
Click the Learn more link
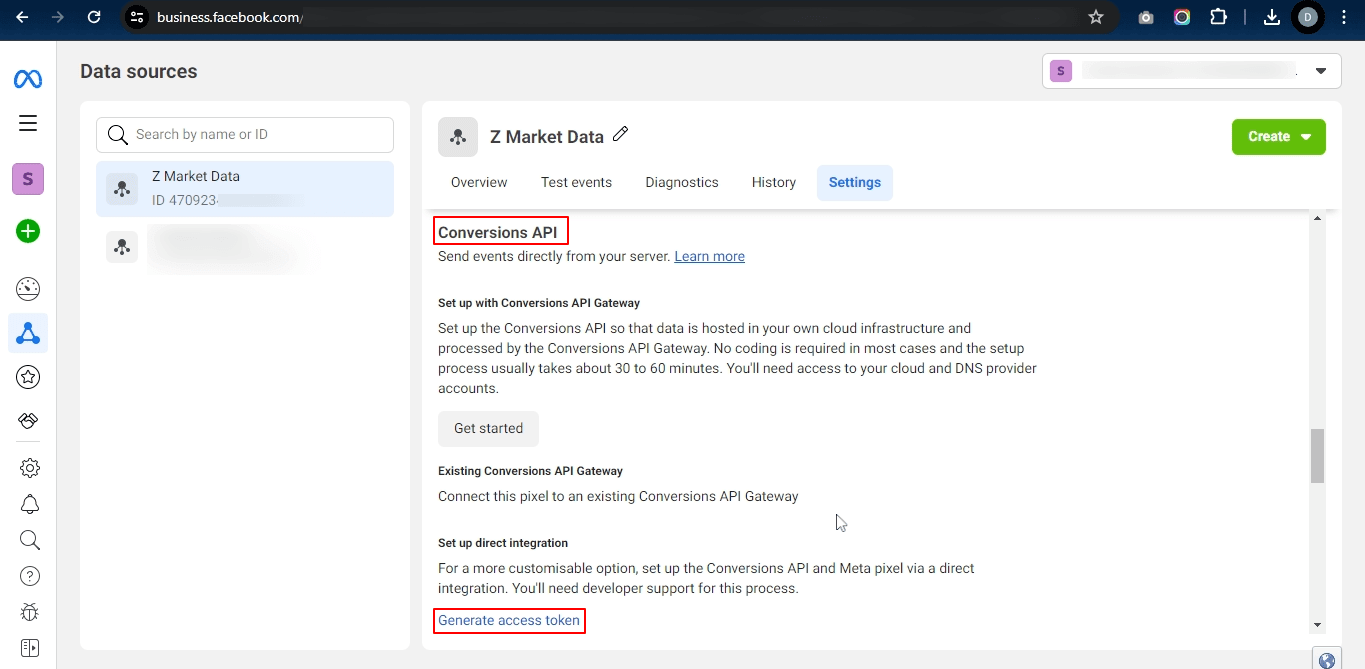tap(710, 256)
